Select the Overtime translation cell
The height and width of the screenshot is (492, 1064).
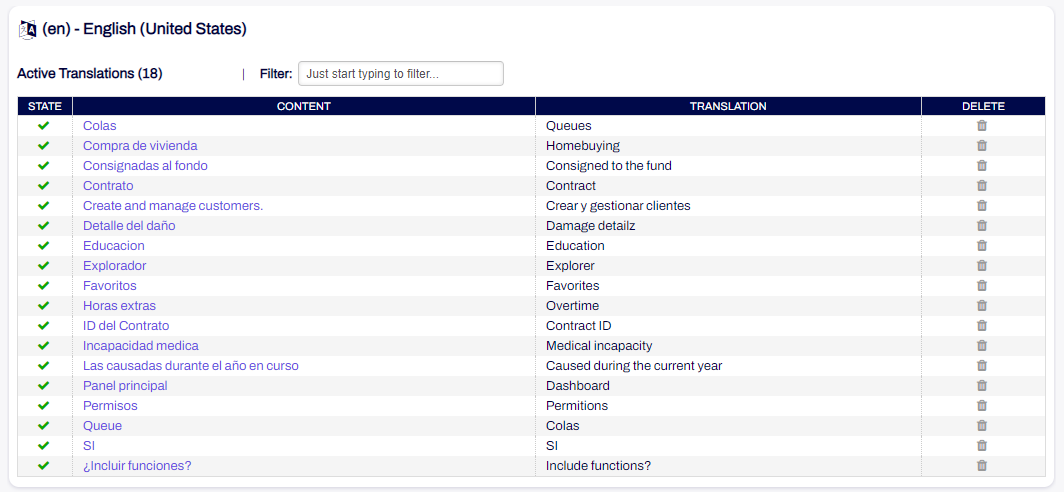[728, 305]
